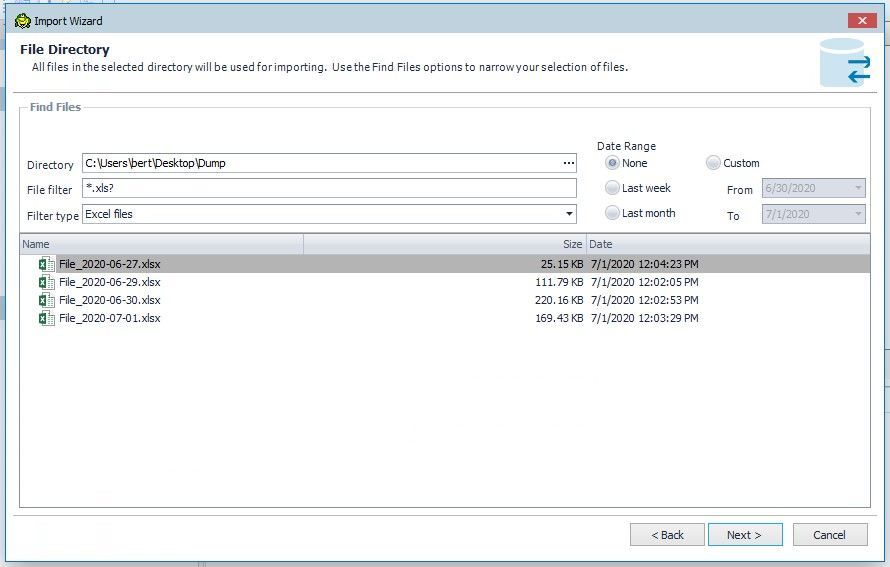890x567 pixels.
Task: Click the date 7/1/2020 12:02:53 PM
Action: click(644, 300)
